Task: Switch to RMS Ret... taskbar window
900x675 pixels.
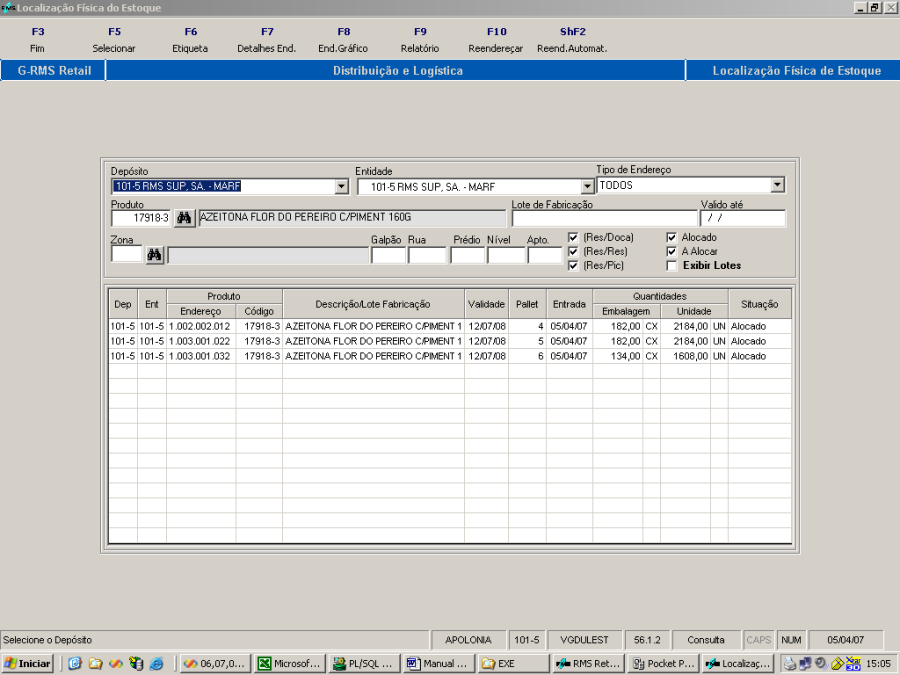Action: coord(588,664)
